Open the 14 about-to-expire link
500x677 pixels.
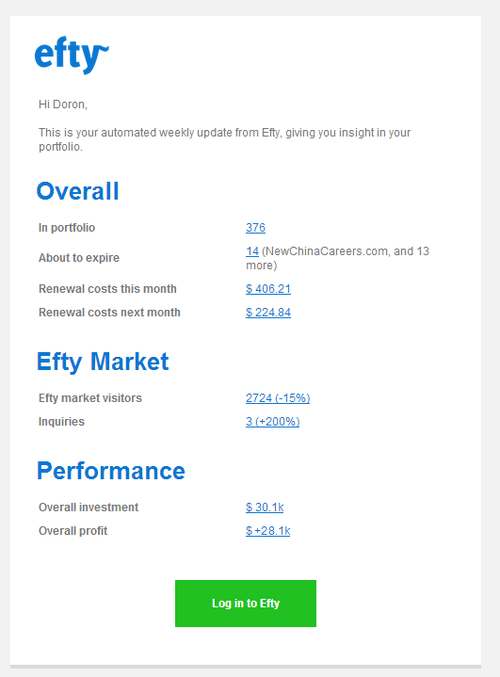click(252, 251)
